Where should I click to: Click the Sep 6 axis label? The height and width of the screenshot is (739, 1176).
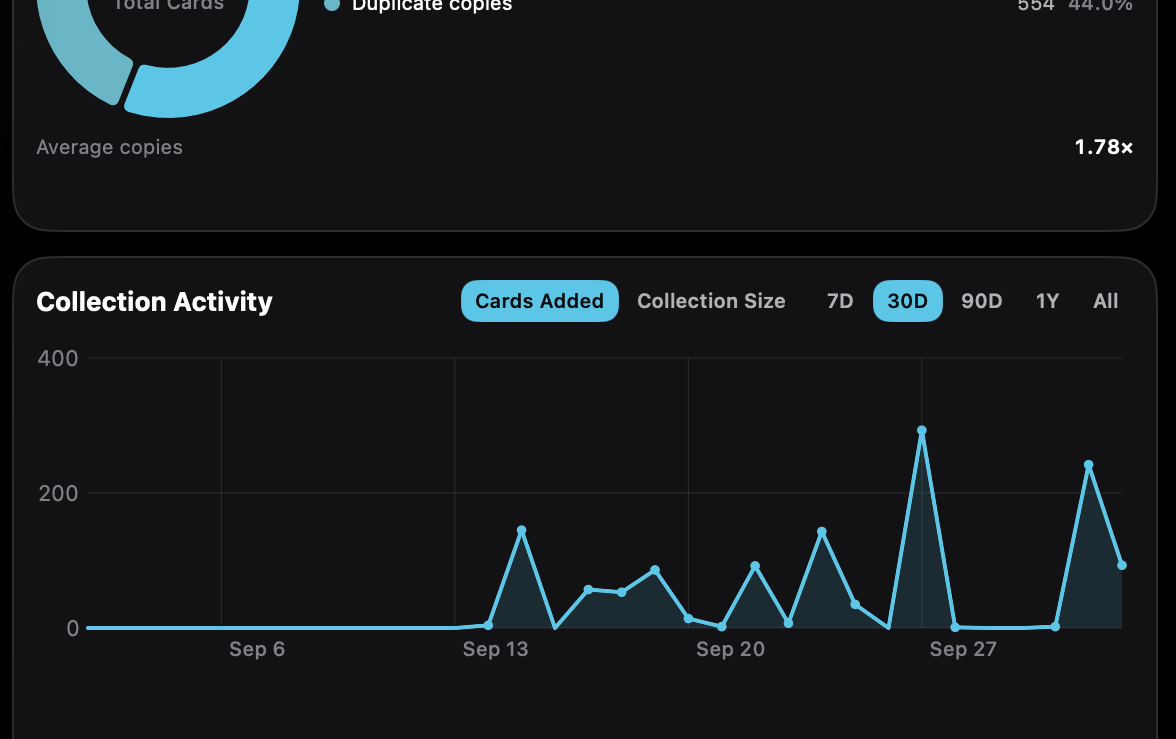pyautogui.click(x=257, y=649)
